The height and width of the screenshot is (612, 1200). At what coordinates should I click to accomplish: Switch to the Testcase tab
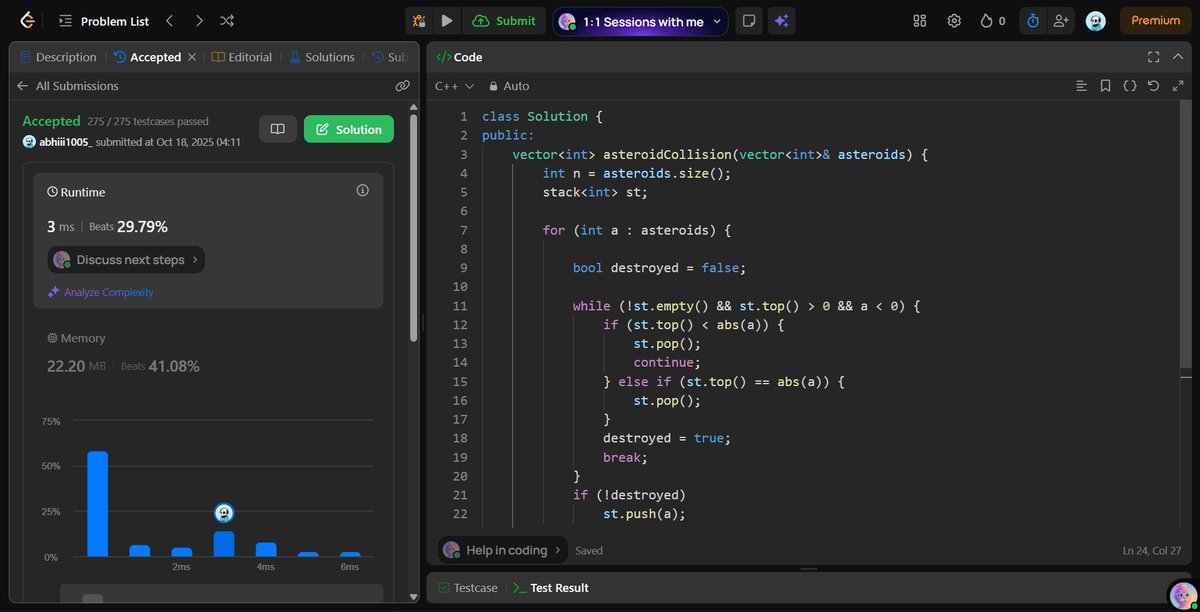467,588
